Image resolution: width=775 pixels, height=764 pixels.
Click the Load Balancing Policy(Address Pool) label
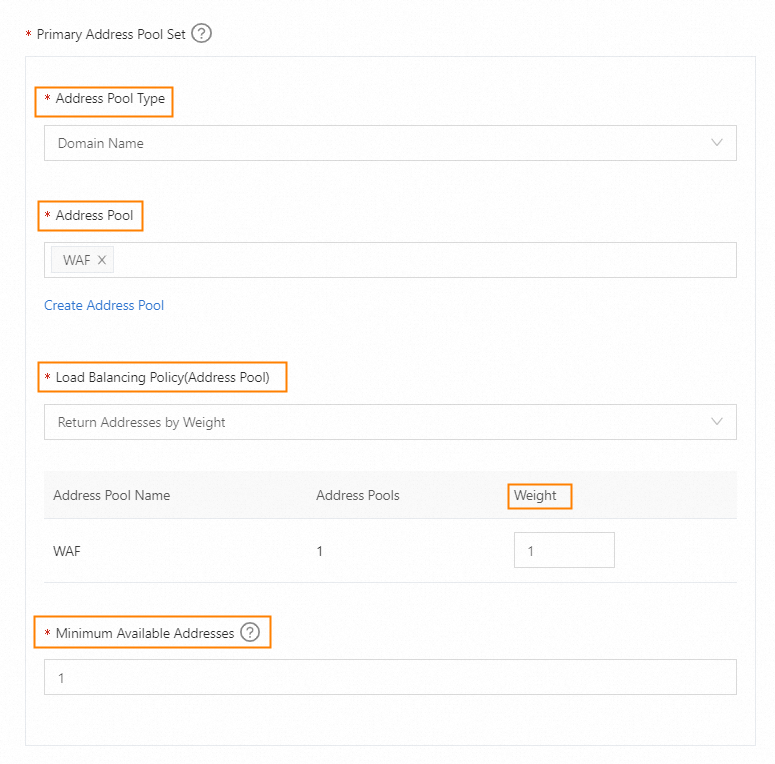[162, 377]
